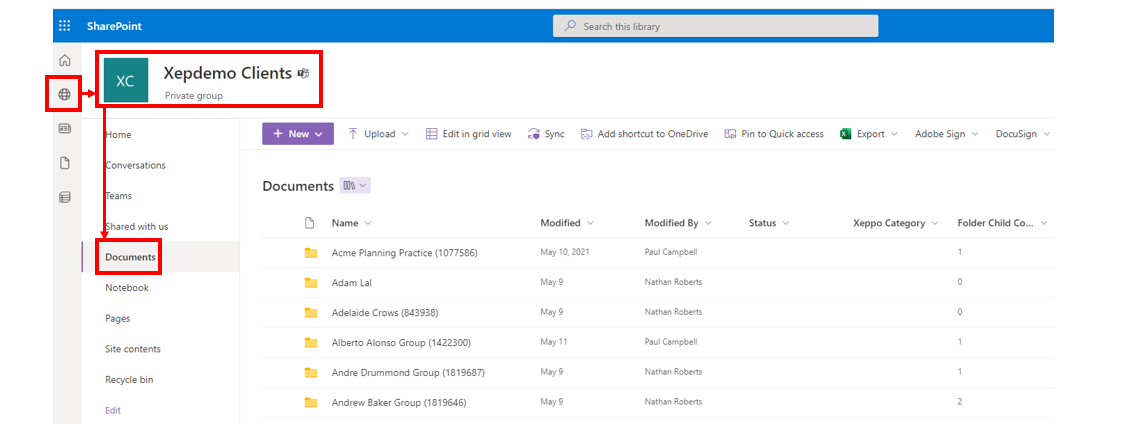Click the XC site logo tile
Screen dimensions: 1143x424
[x=125, y=80]
